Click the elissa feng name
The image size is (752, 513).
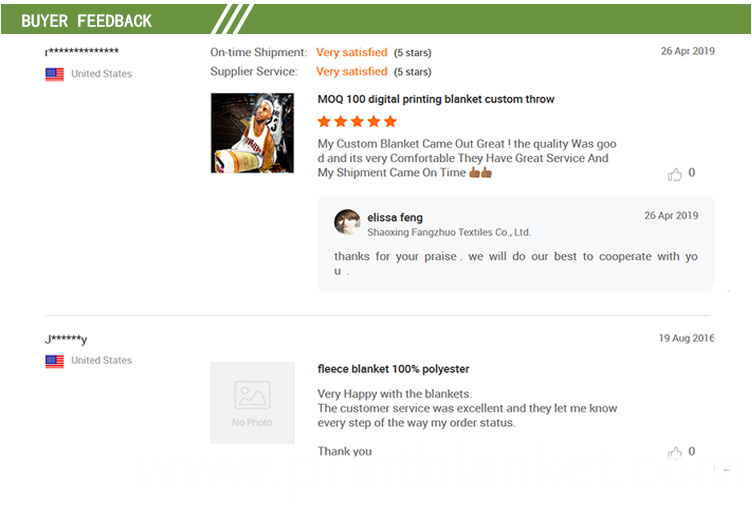(x=395, y=218)
